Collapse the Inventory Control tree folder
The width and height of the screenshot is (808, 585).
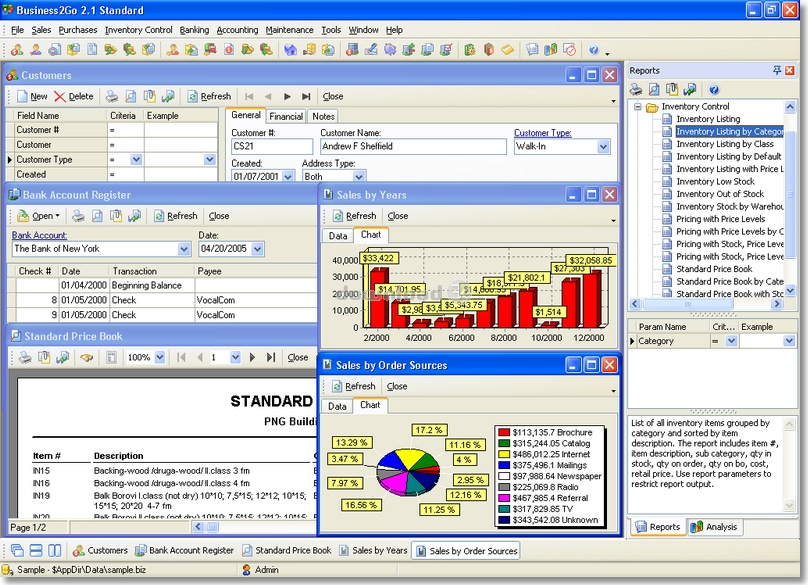pyautogui.click(x=636, y=107)
